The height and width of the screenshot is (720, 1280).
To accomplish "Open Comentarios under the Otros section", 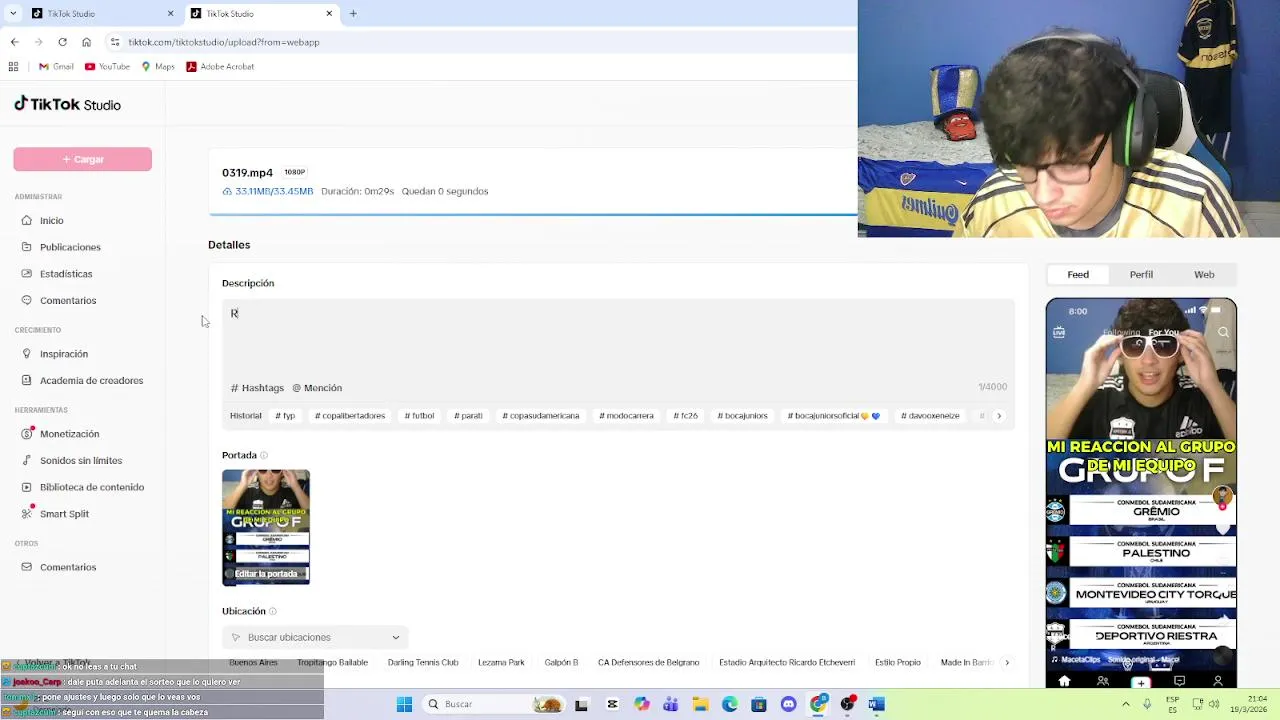I will click(x=68, y=567).
